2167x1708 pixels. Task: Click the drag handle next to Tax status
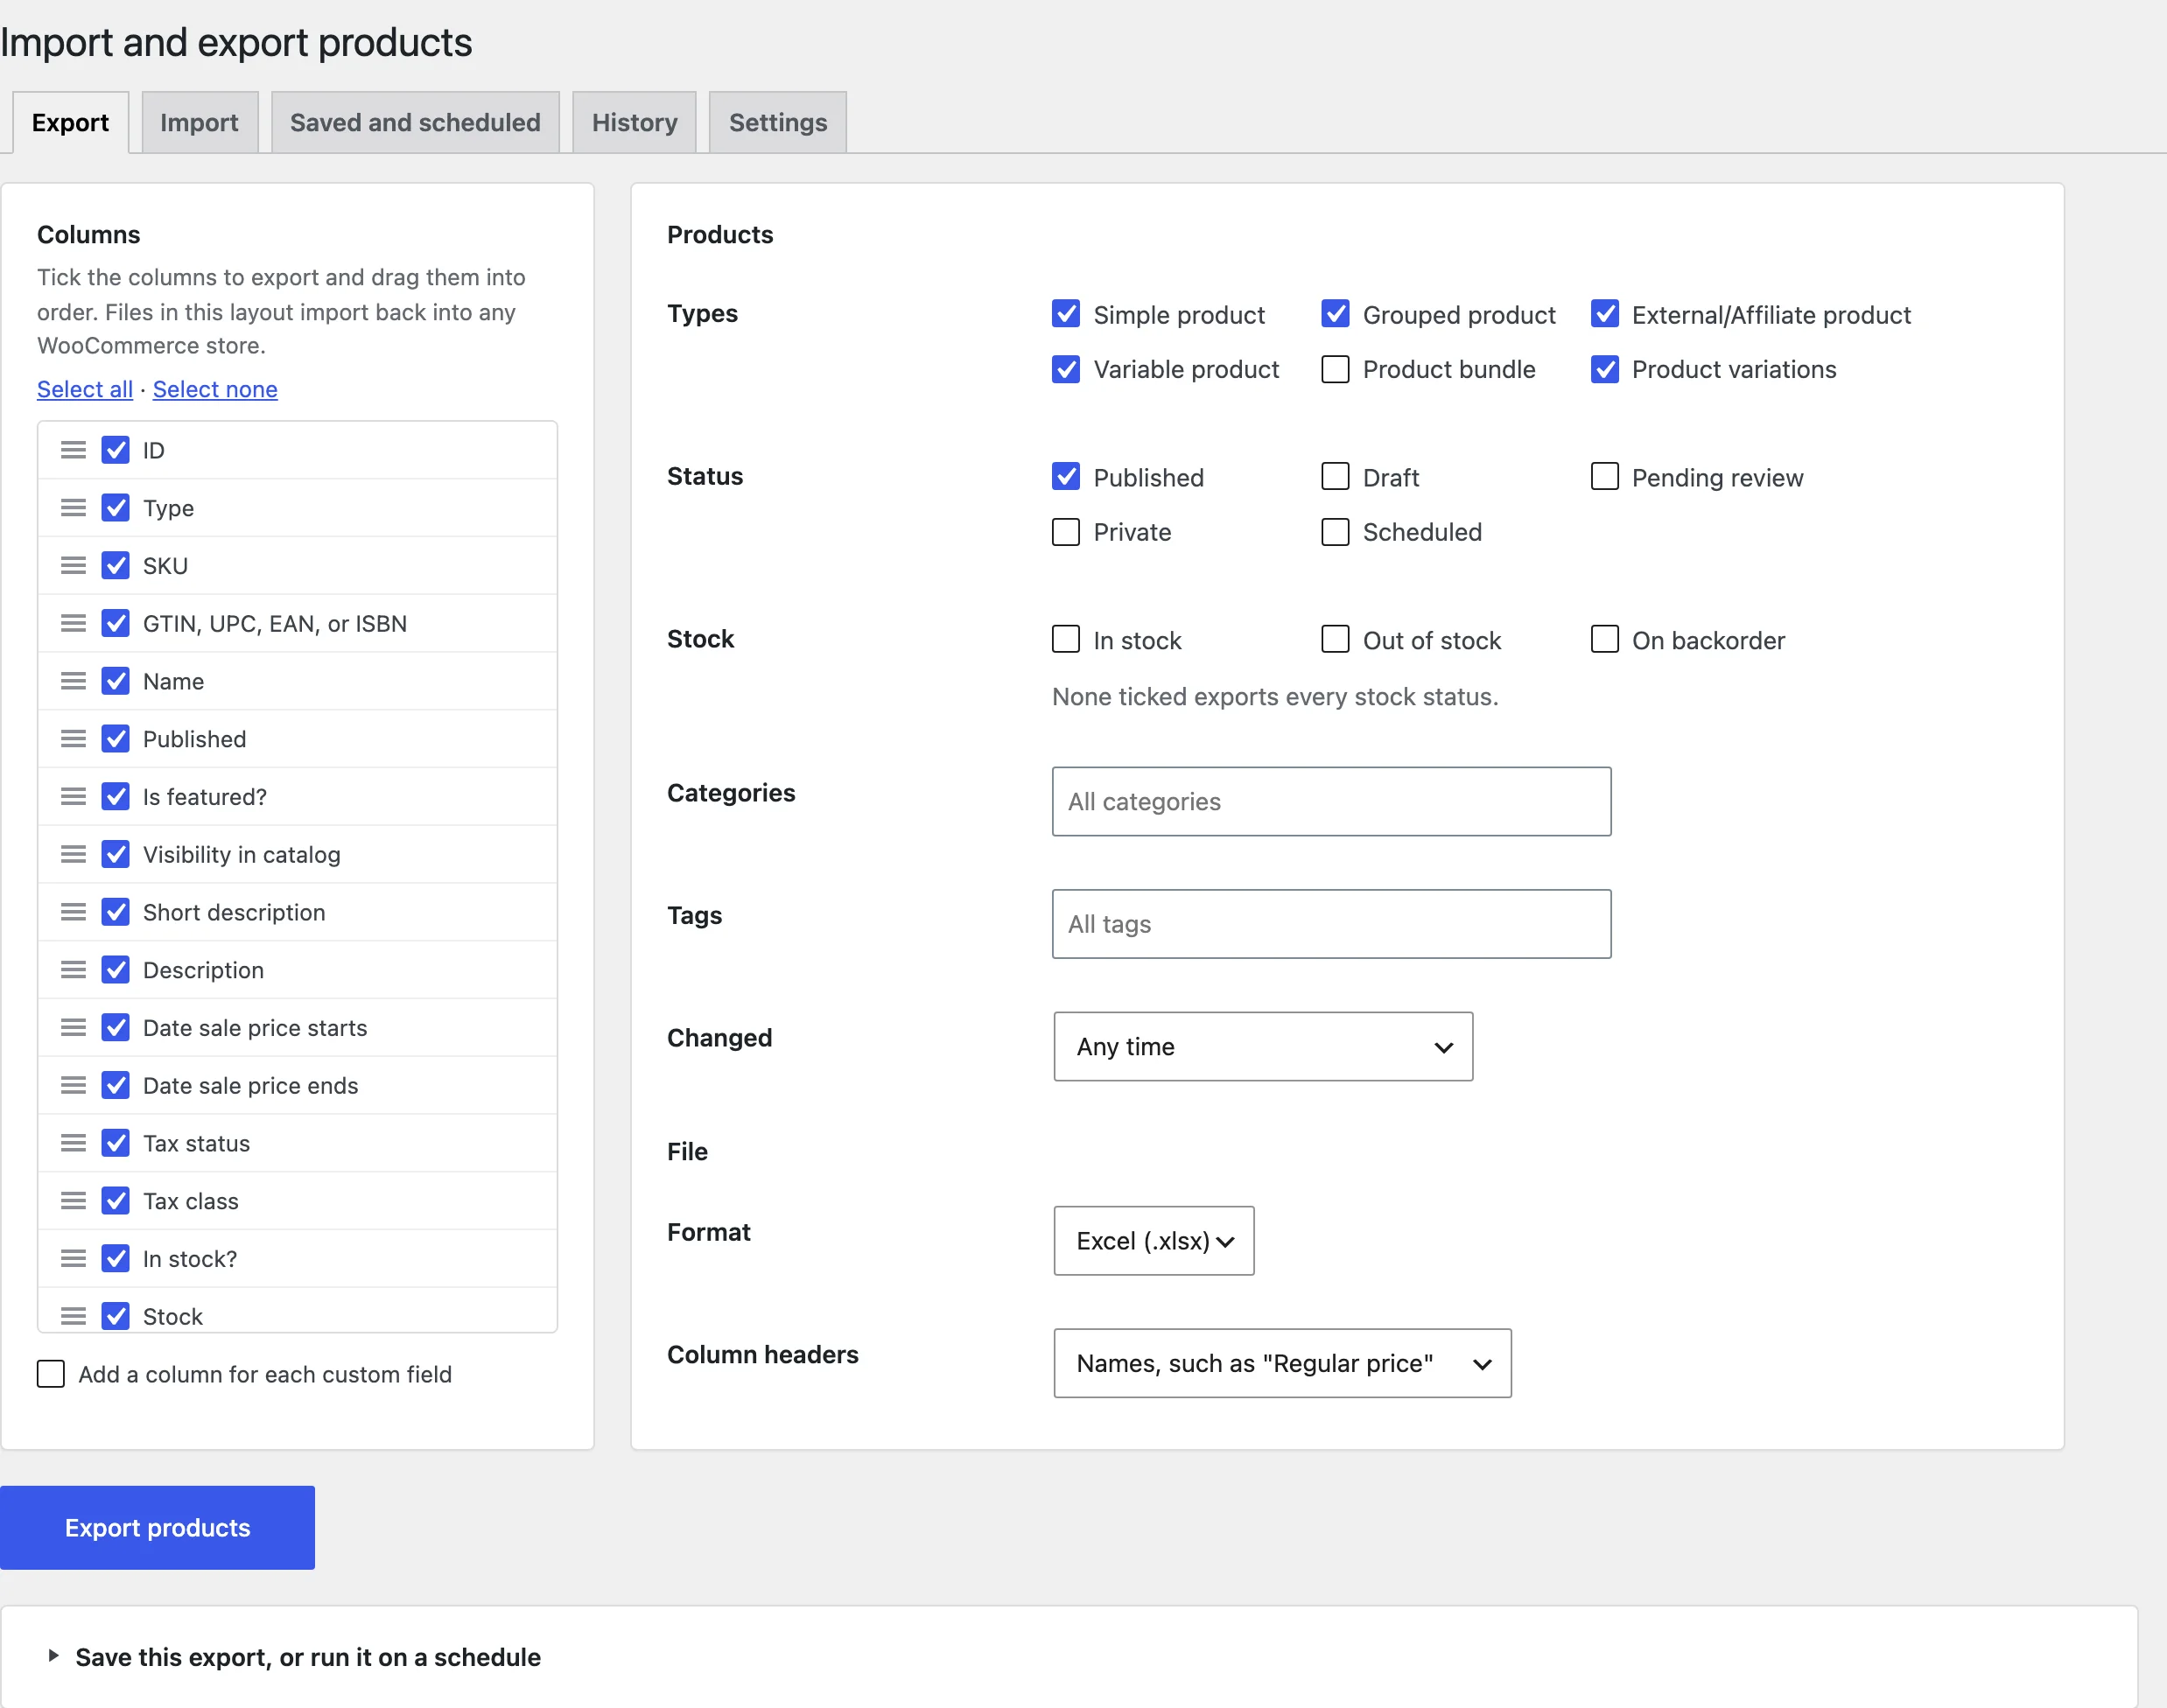[73, 1143]
